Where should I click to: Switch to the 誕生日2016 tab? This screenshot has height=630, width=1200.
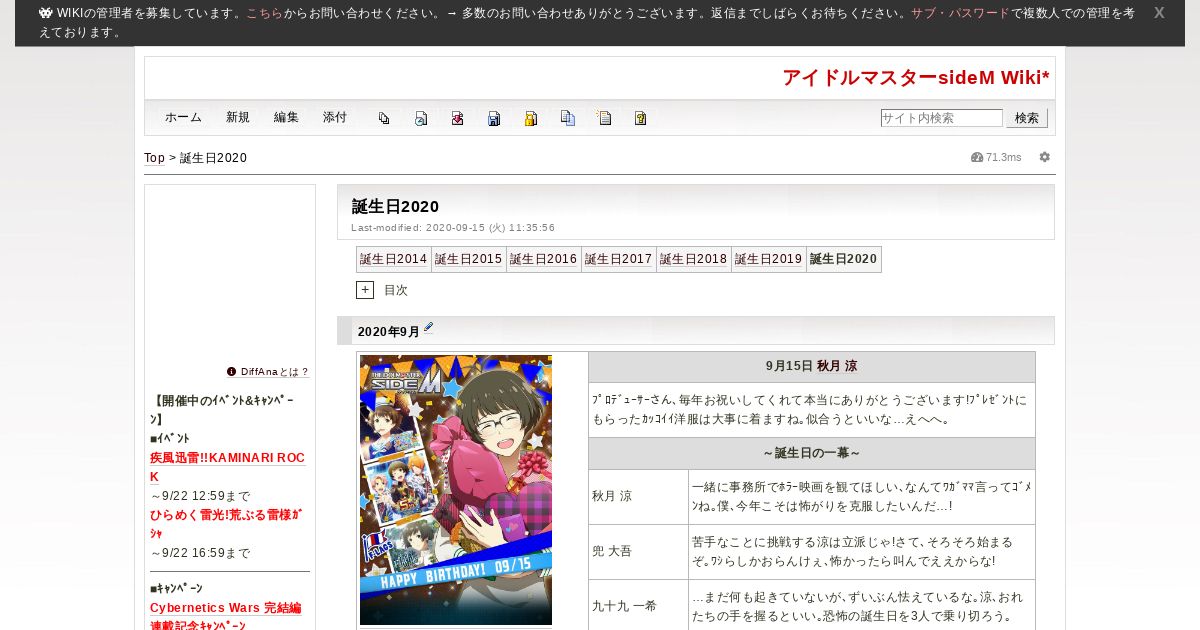(544, 259)
